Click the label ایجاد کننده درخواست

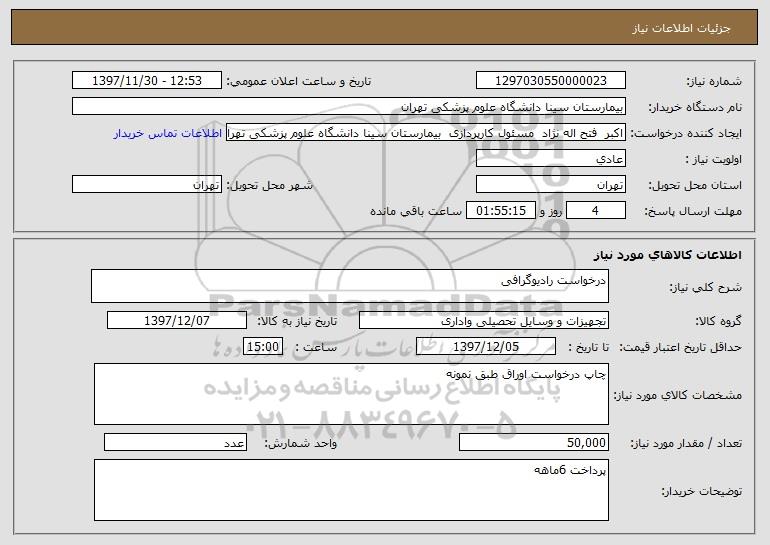[686, 134]
